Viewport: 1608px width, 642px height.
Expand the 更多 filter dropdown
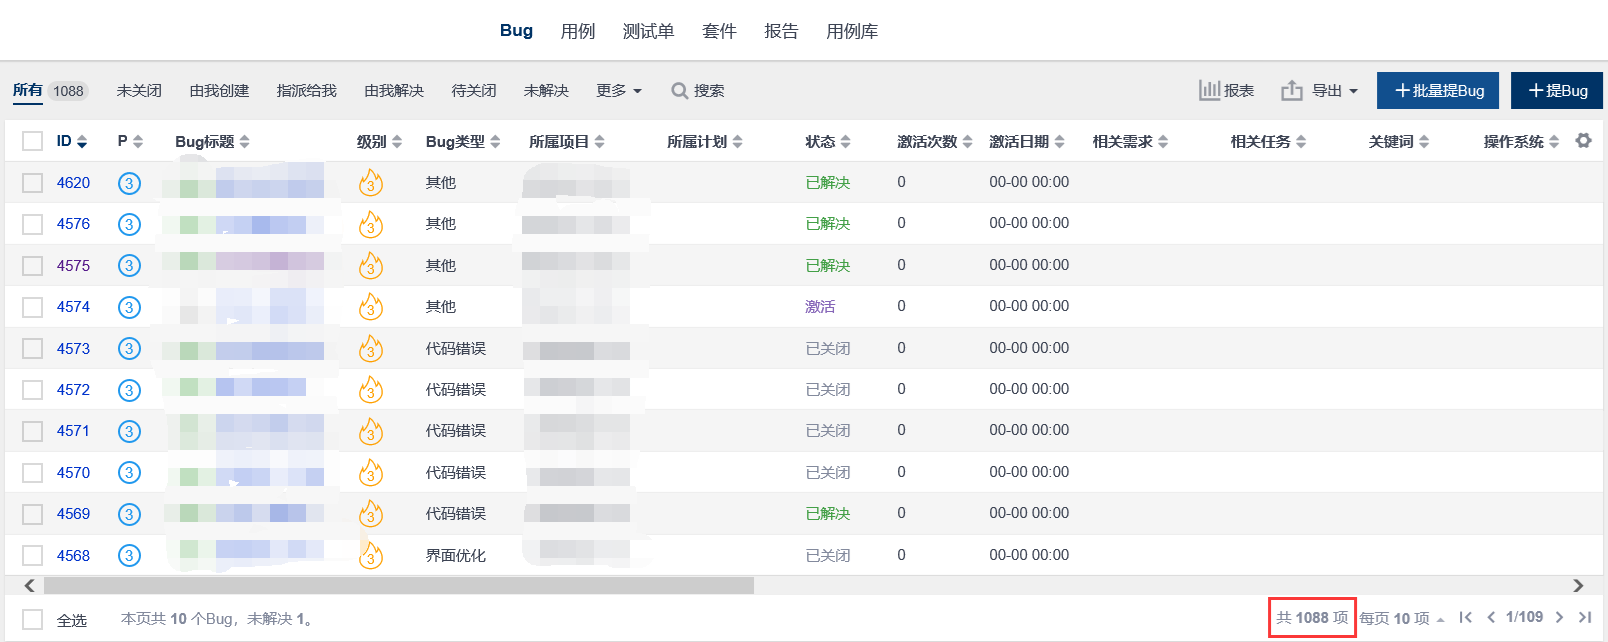coord(619,91)
